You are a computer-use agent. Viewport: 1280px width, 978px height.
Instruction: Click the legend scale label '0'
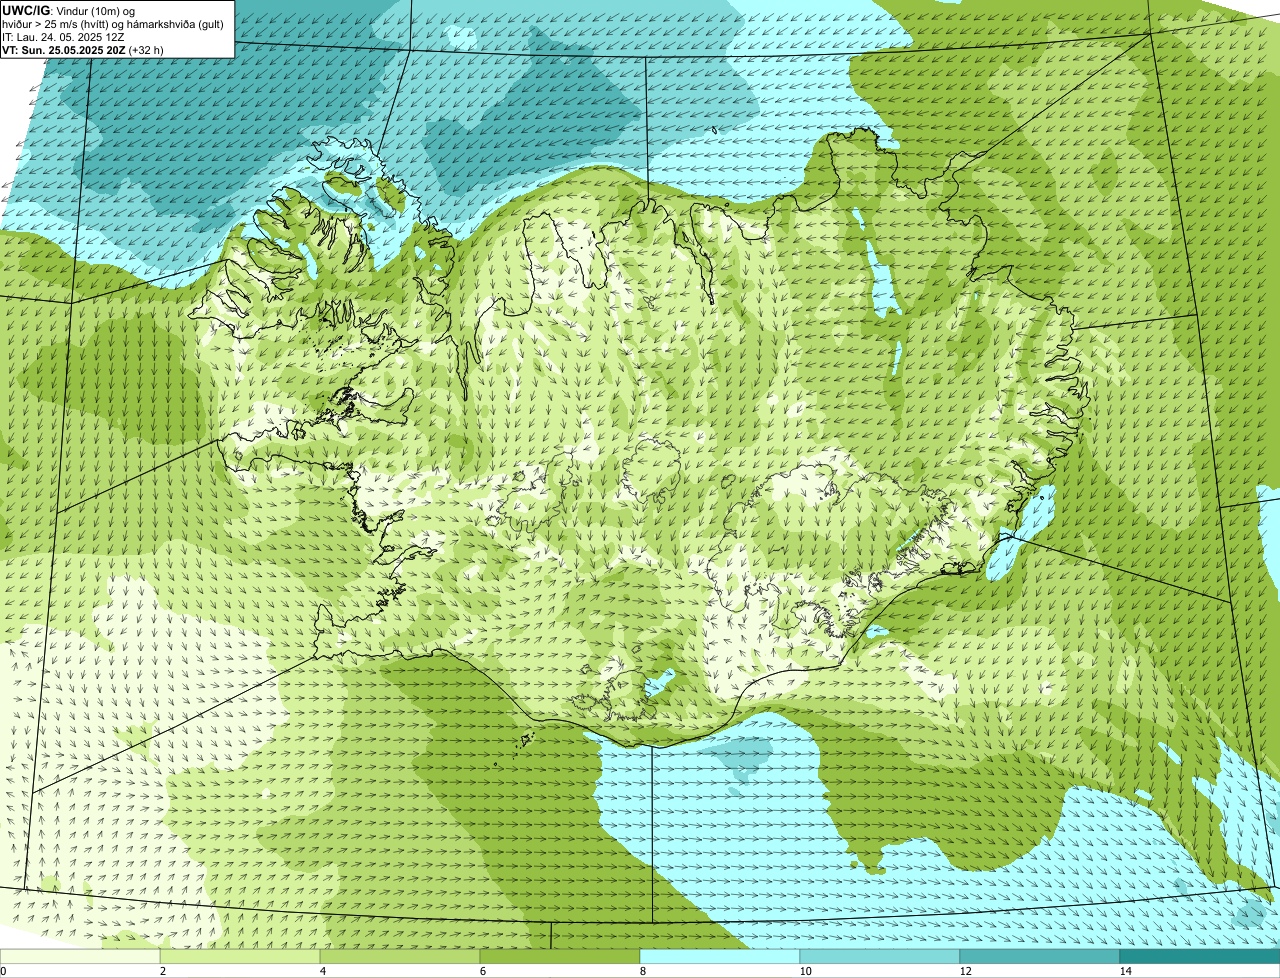point(3,971)
